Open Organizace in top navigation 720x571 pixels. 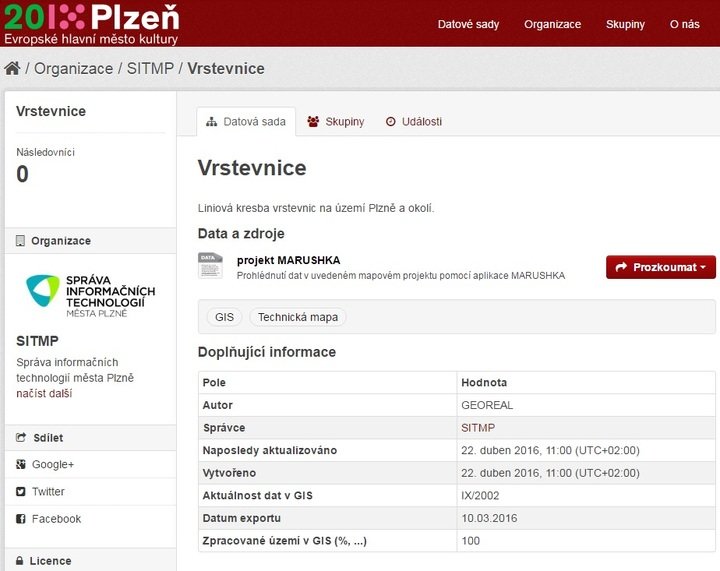click(x=552, y=24)
